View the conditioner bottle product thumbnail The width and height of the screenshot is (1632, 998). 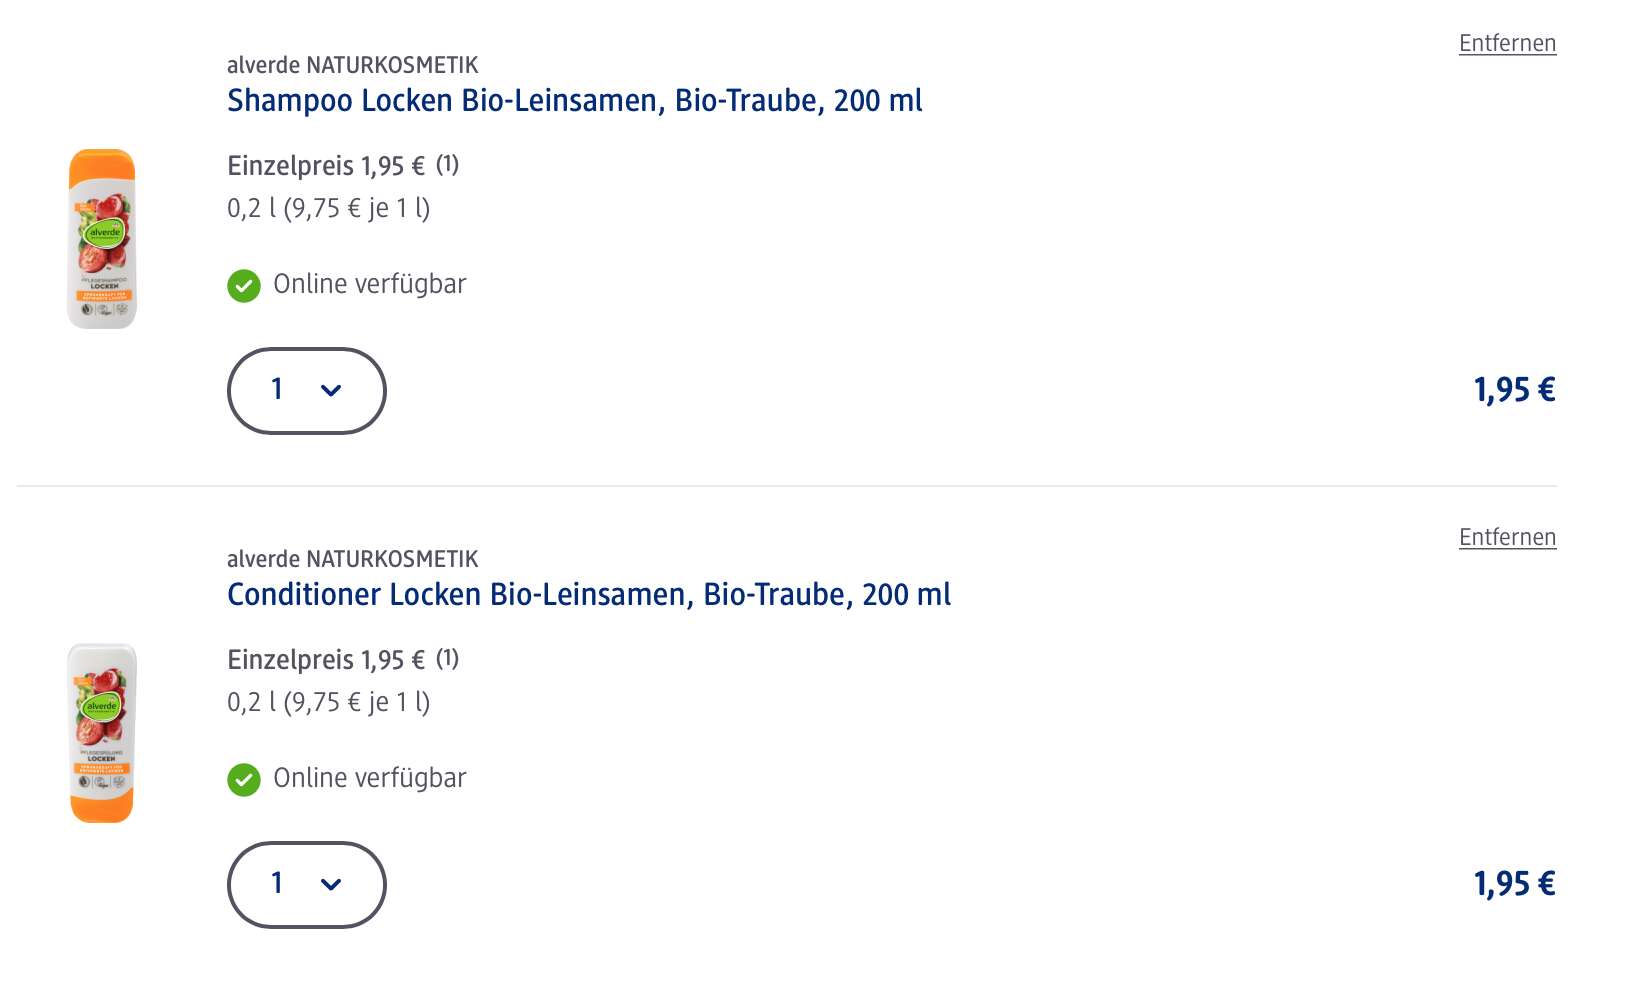pos(102,733)
